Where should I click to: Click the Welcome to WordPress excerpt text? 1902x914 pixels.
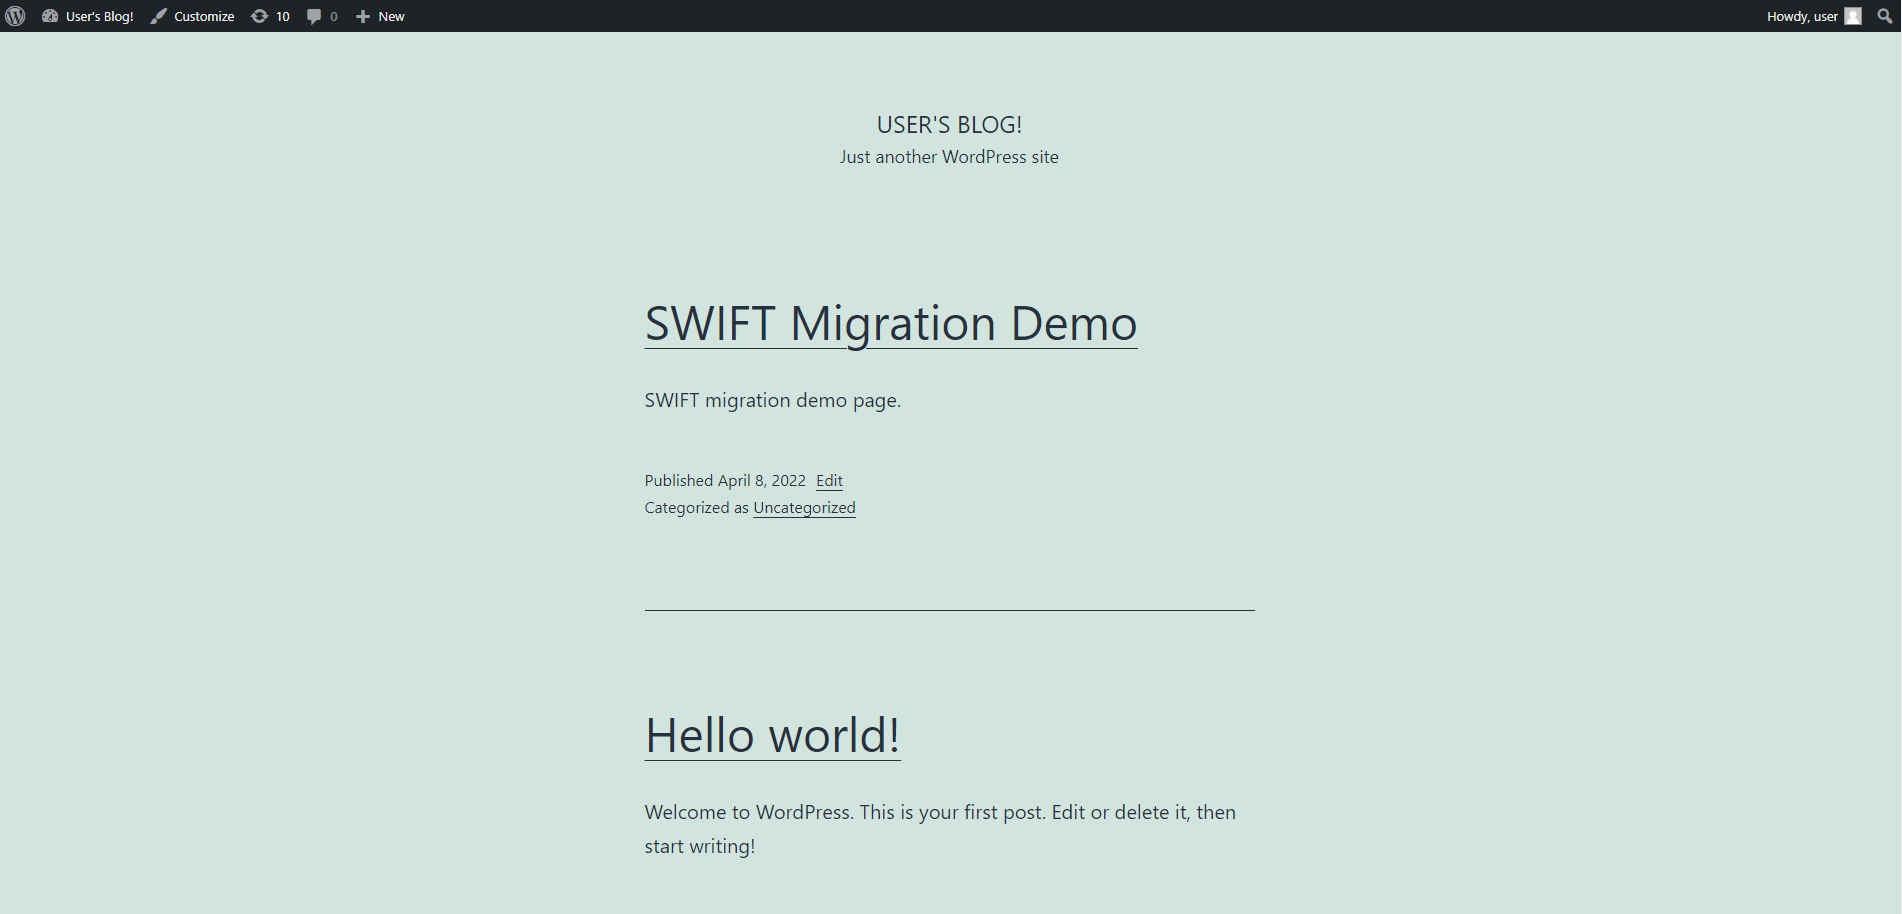[x=940, y=829]
